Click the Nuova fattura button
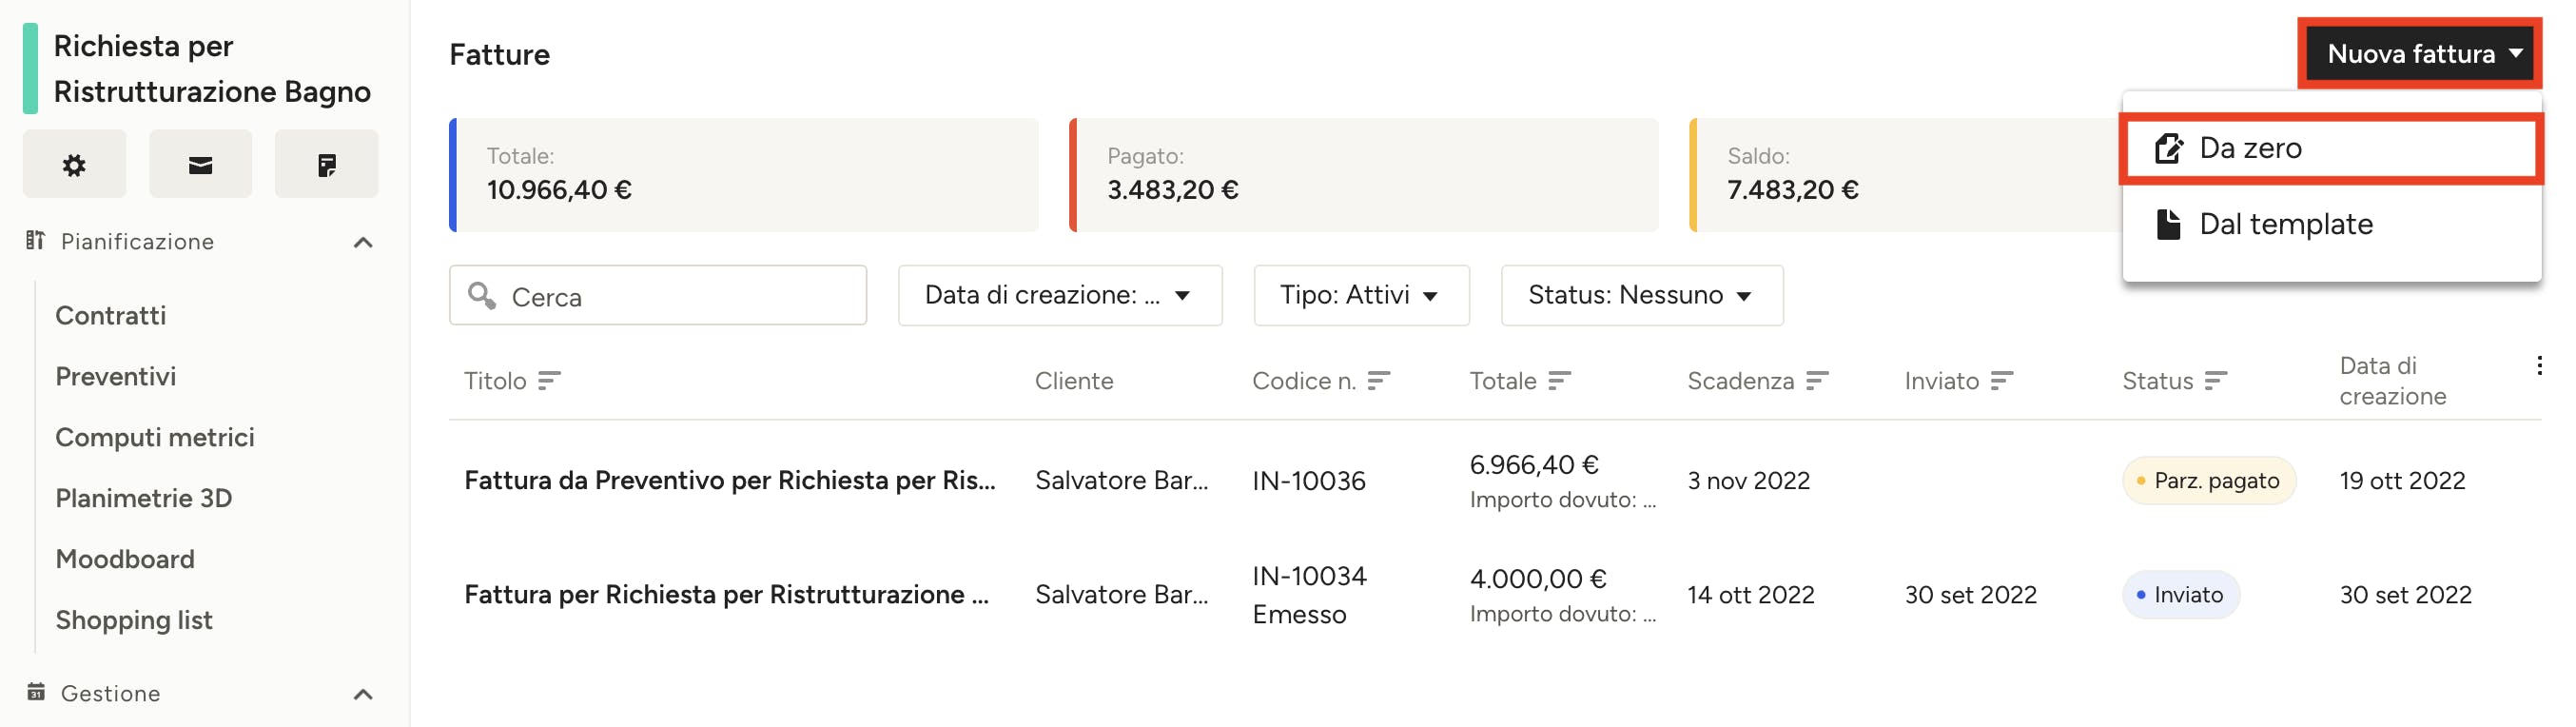Viewport: 2576px width, 727px height. 2420,54
